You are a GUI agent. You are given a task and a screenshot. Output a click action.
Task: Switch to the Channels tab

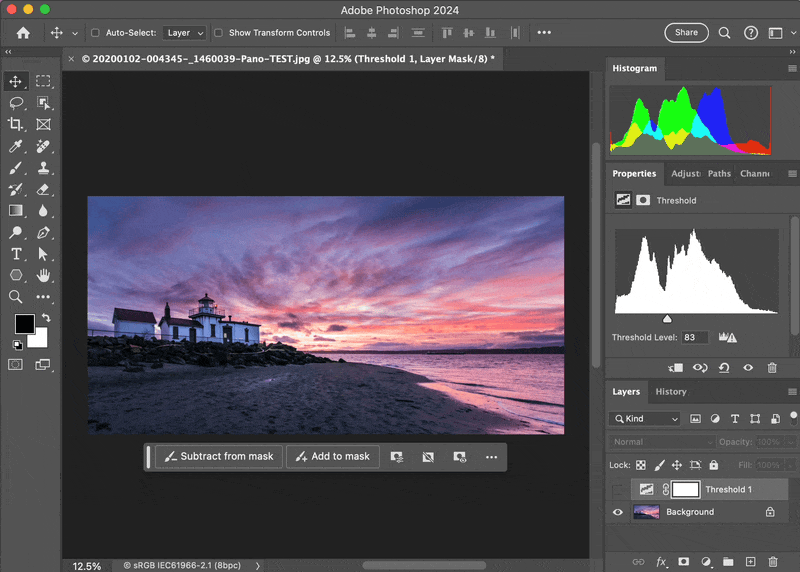755,174
